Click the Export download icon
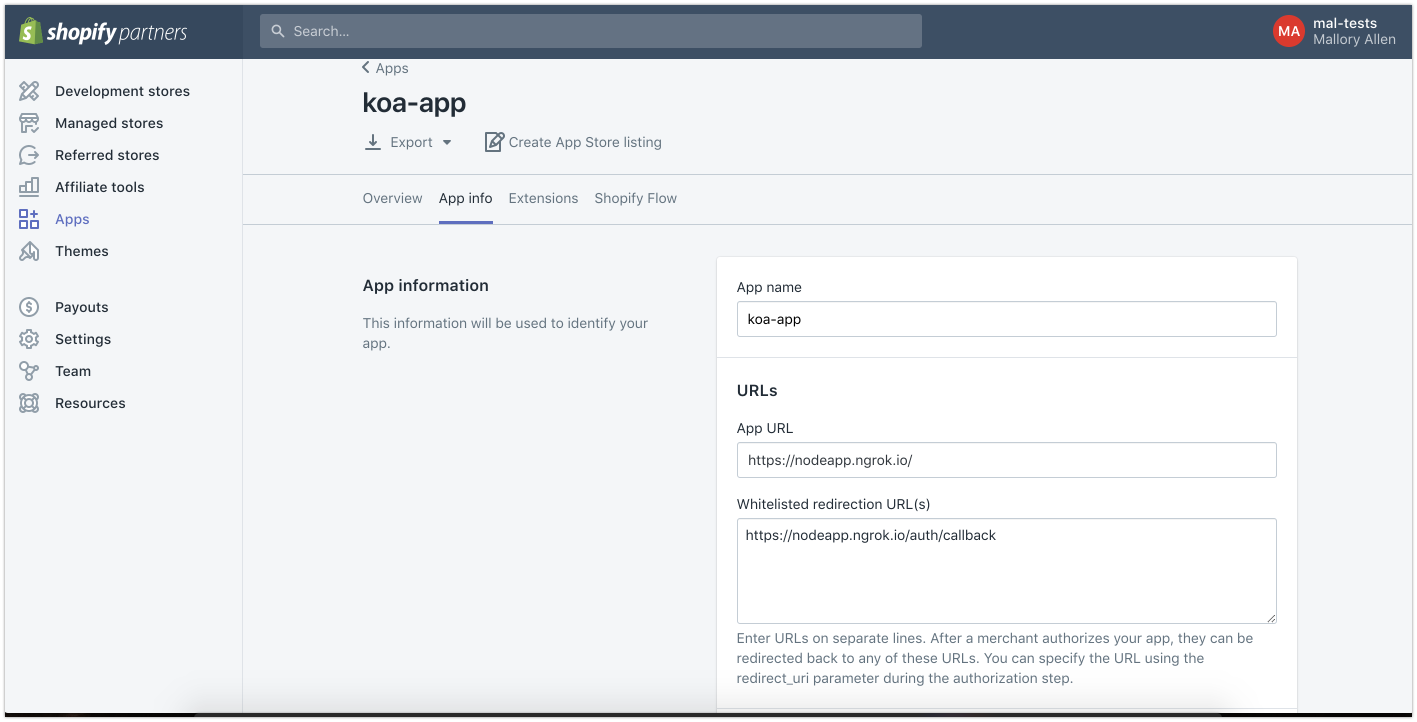The image size is (1417, 722). (373, 142)
